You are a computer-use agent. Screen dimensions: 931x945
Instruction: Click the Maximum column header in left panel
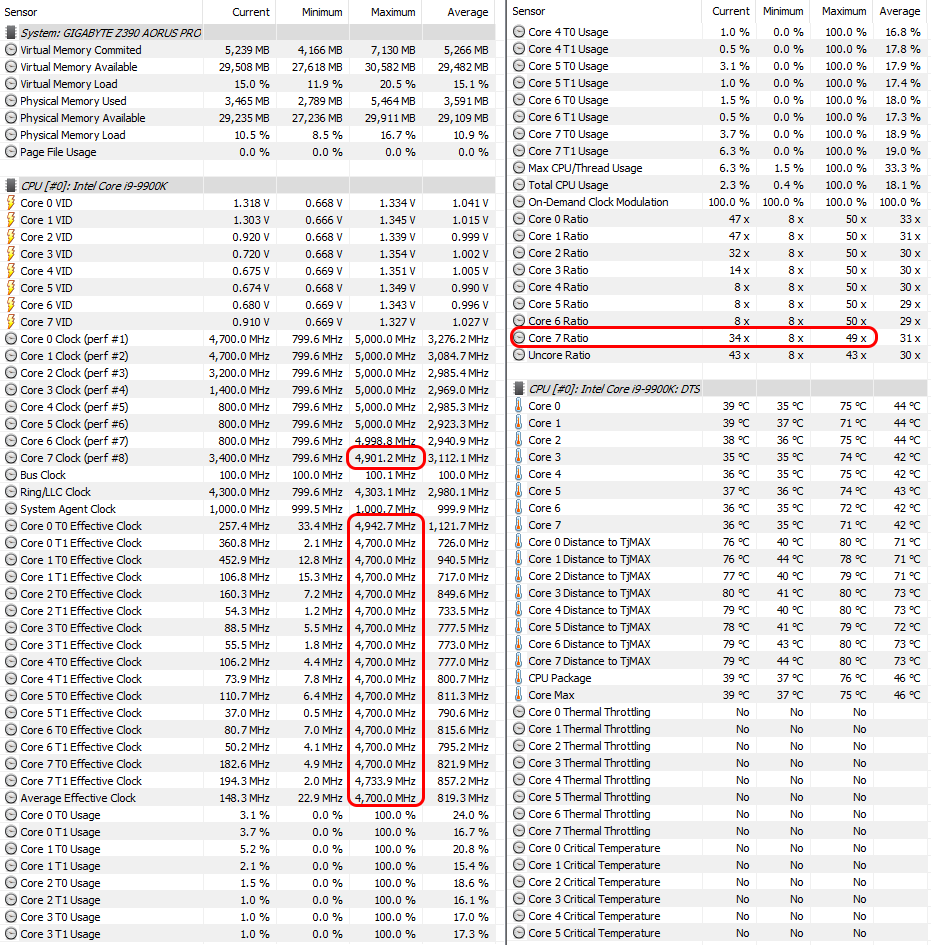(x=386, y=12)
